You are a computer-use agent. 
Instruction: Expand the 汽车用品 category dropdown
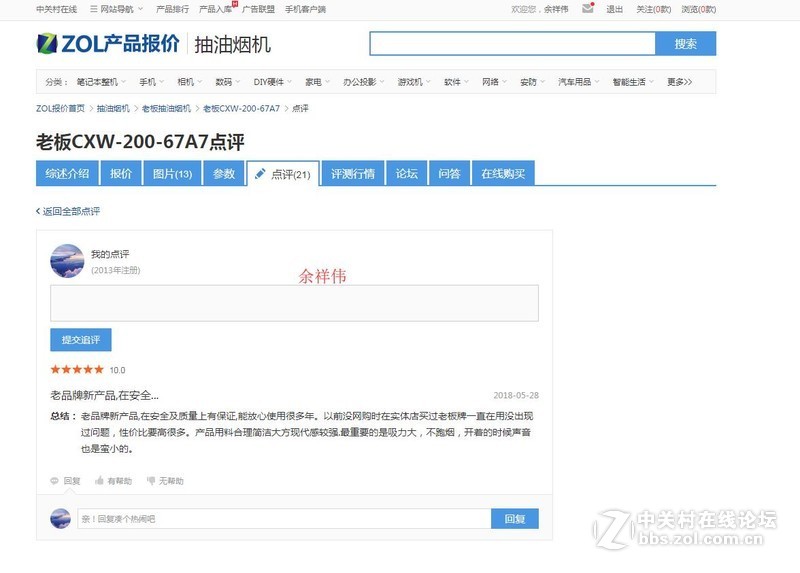tap(579, 82)
